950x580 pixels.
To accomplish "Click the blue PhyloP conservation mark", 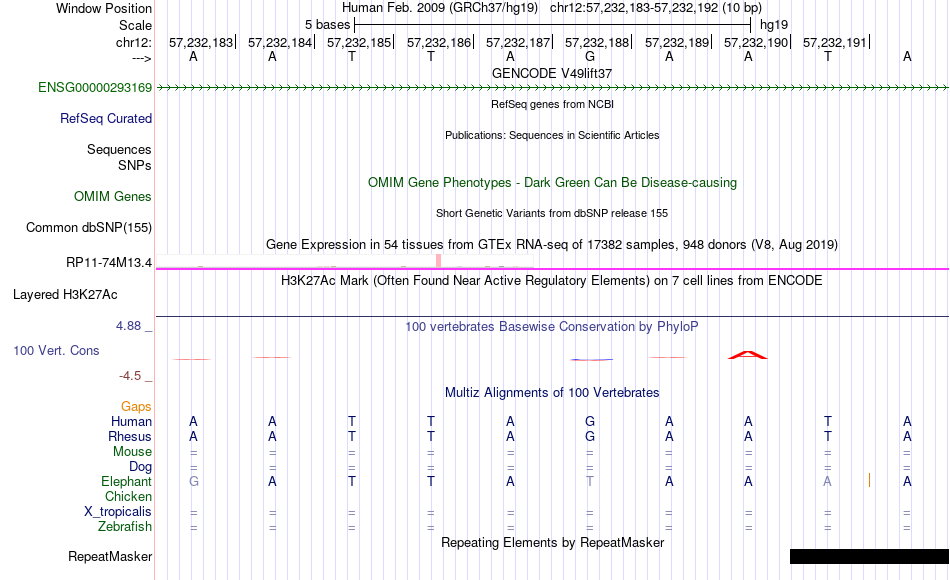I will [591, 360].
